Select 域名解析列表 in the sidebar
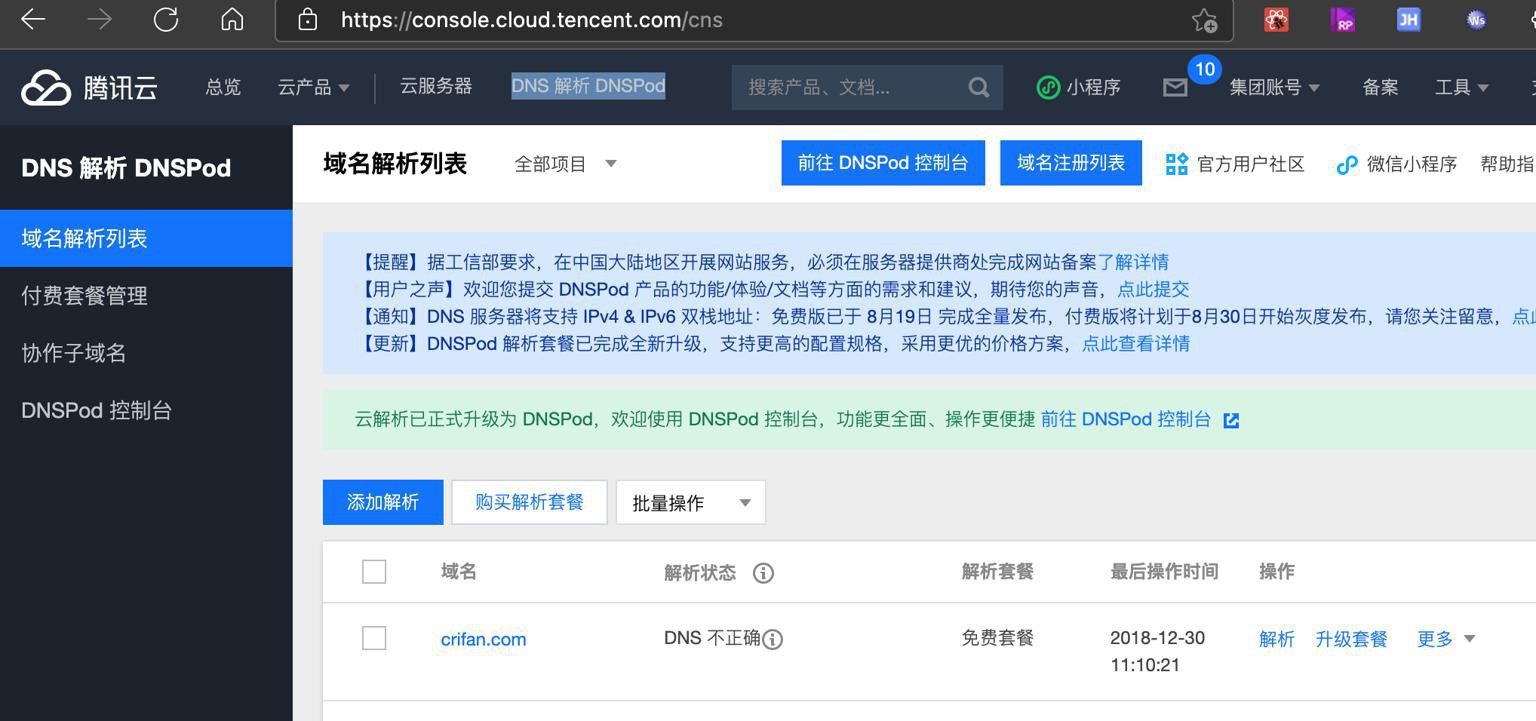The height and width of the screenshot is (721, 1536). pyautogui.click(x=146, y=238)
